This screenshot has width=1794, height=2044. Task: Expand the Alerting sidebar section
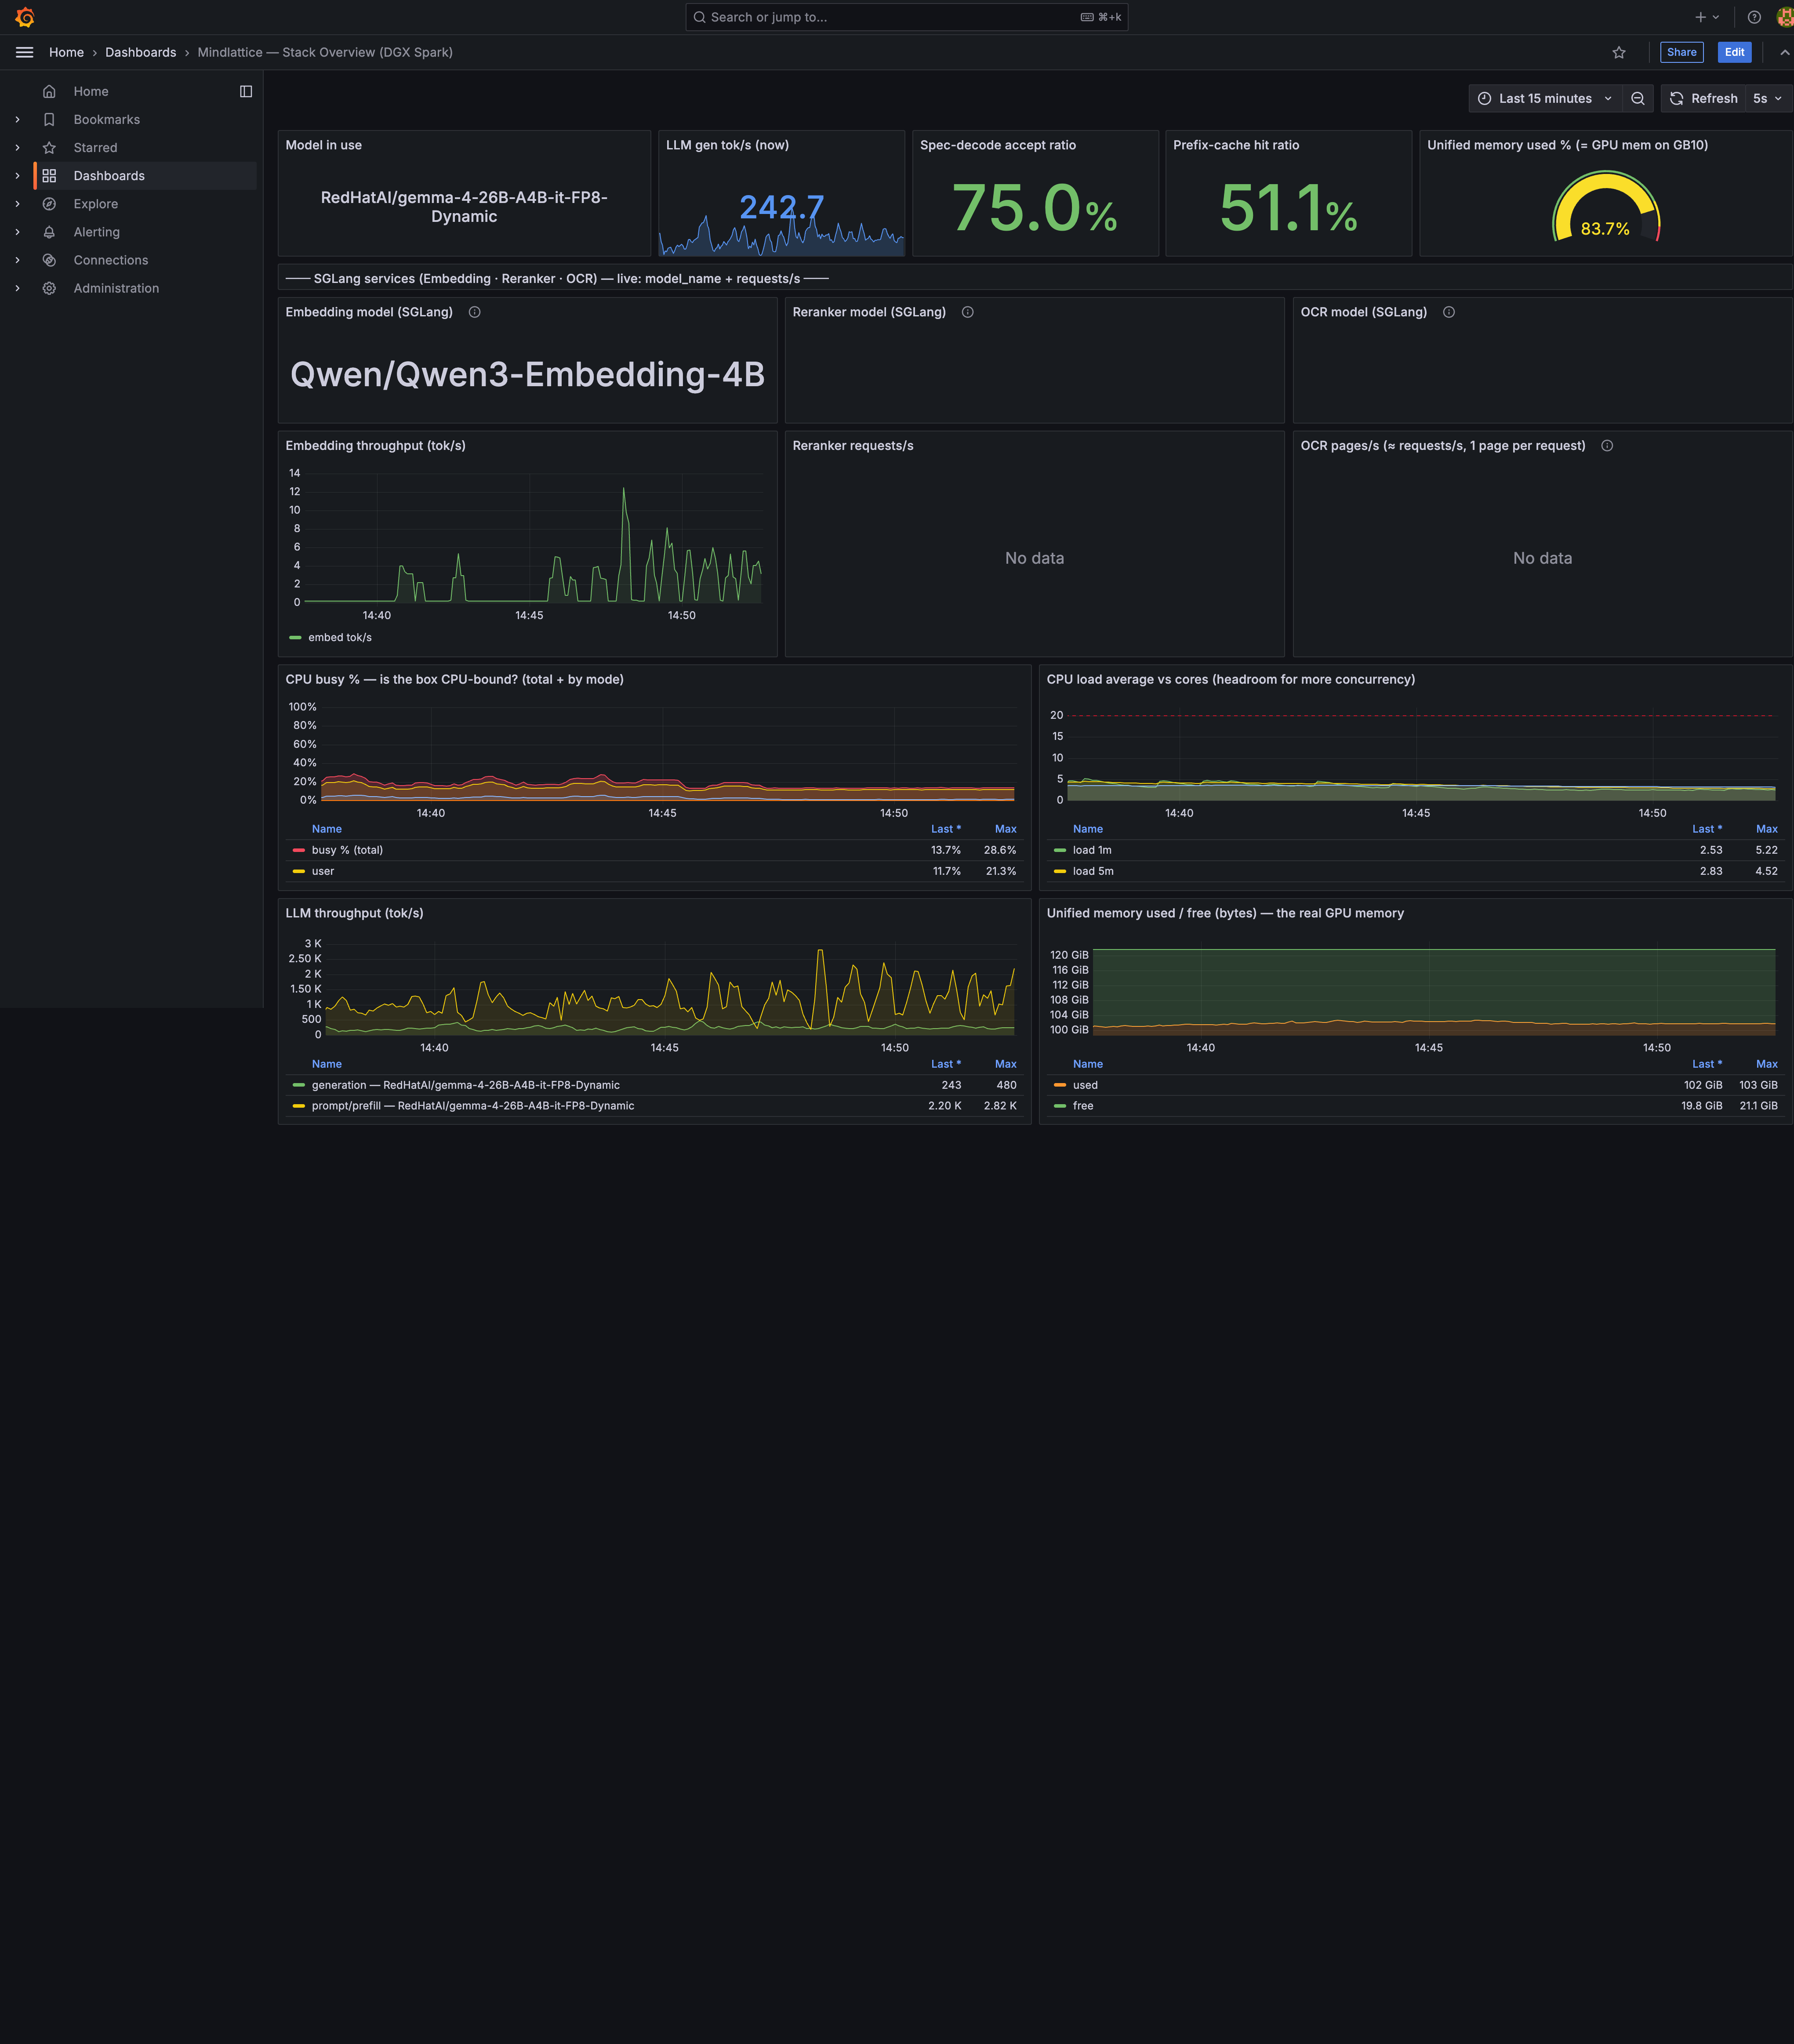click(17, 232)
